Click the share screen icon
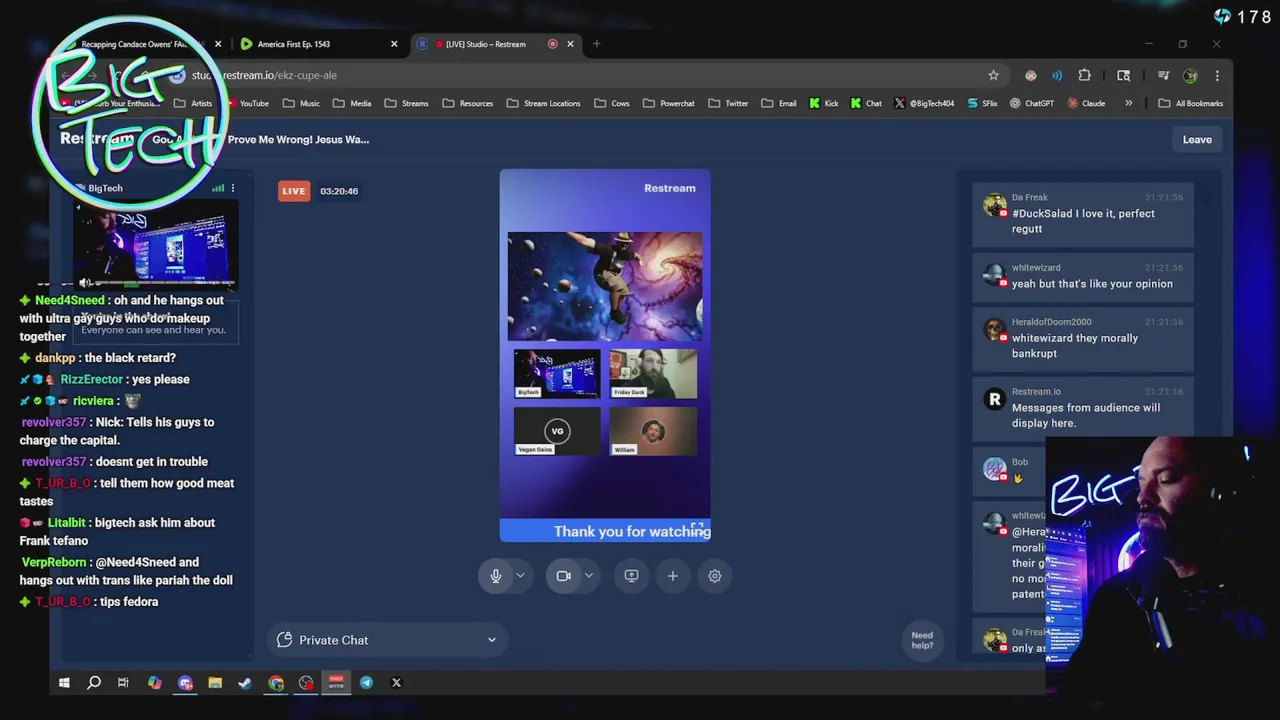1280x720 pixels. (x=631, y=576)
